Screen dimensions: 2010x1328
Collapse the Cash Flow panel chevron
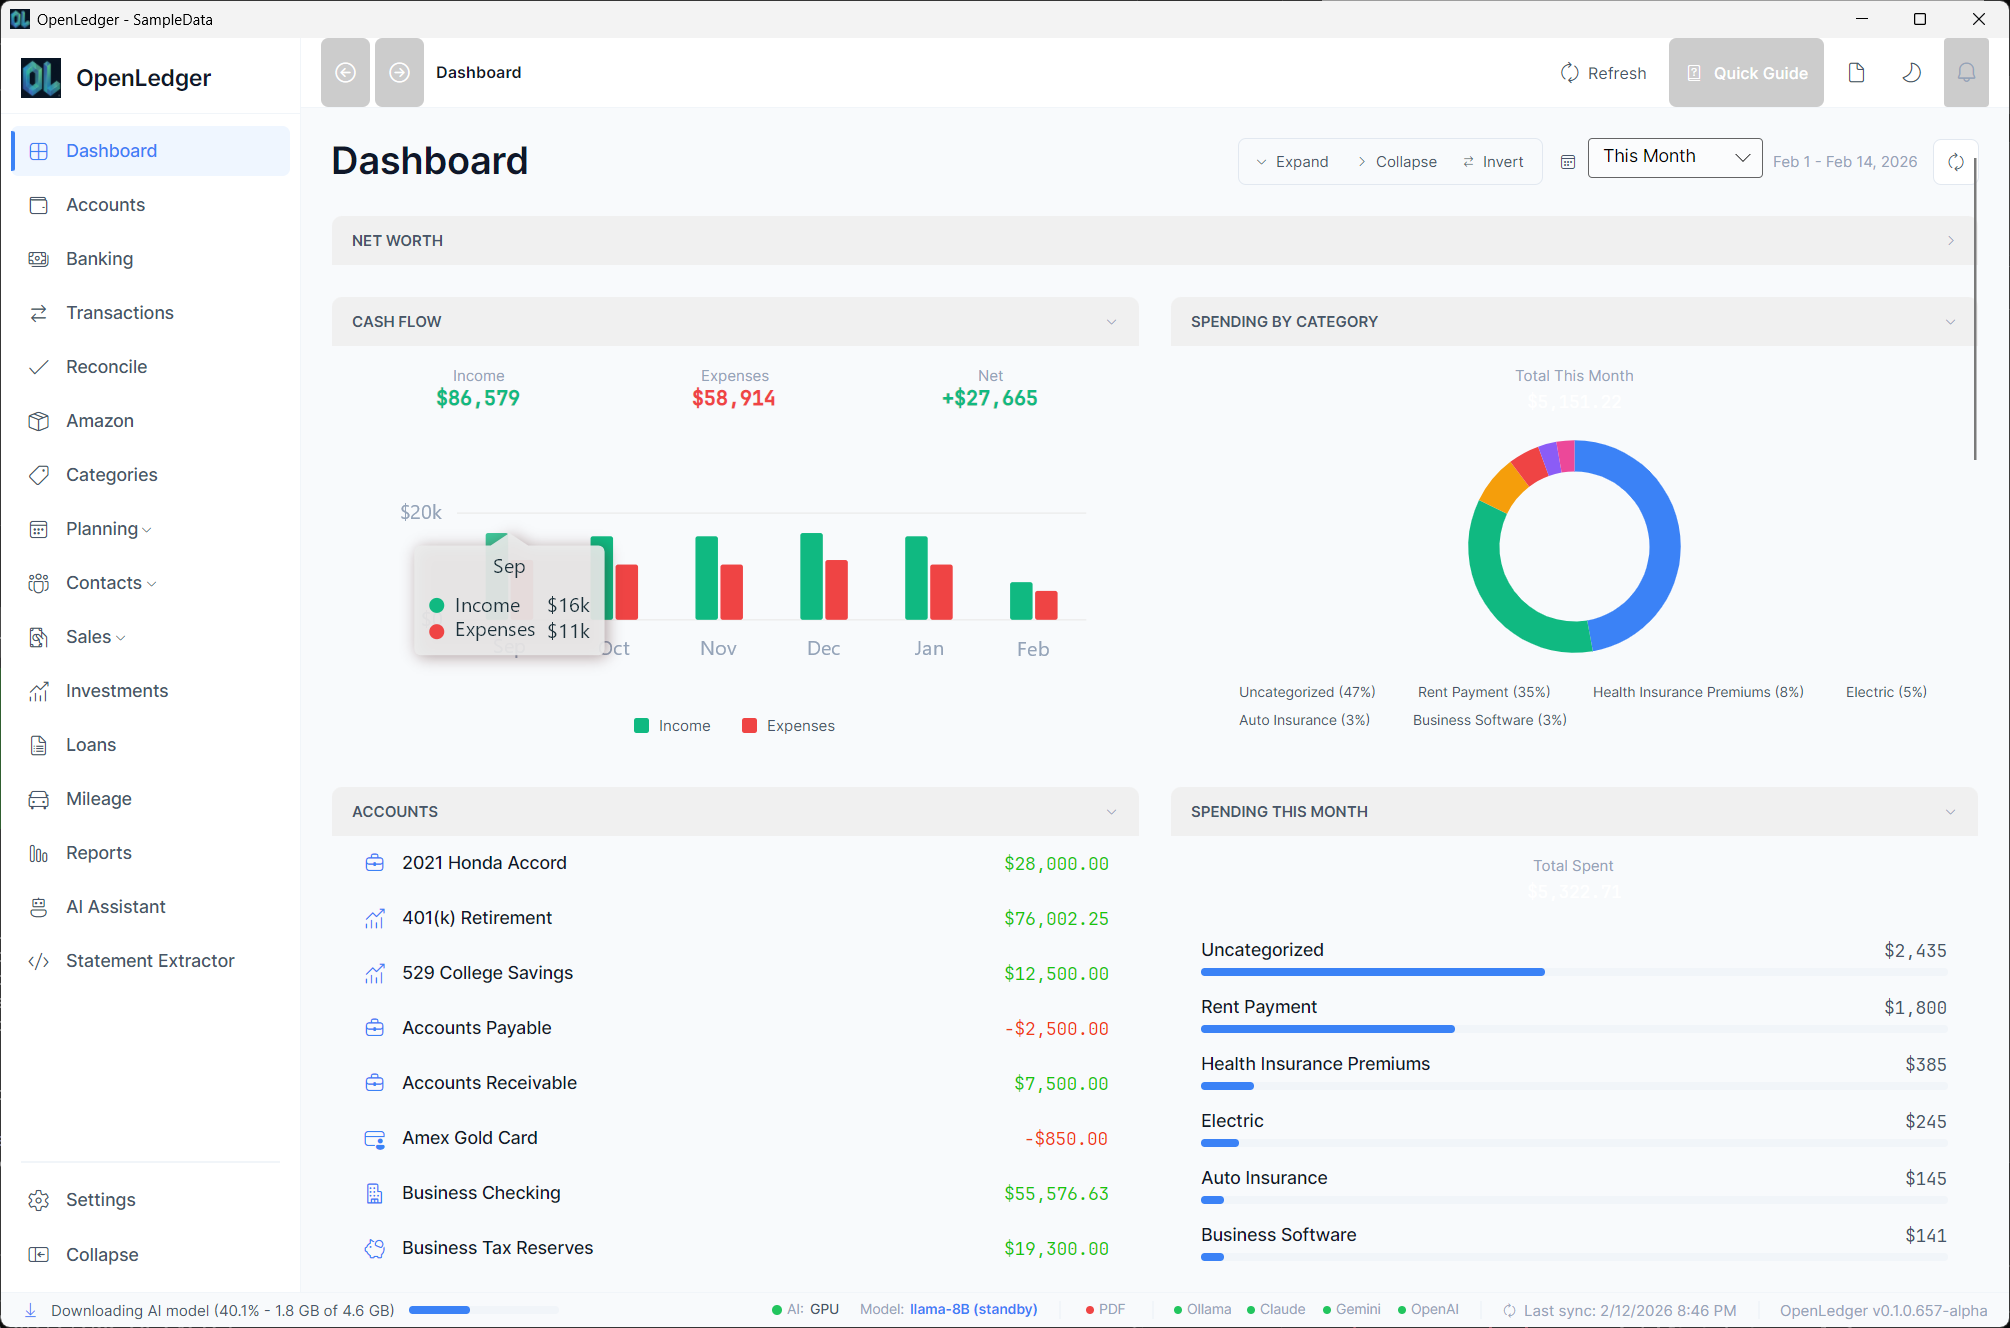coord(1112,321)
